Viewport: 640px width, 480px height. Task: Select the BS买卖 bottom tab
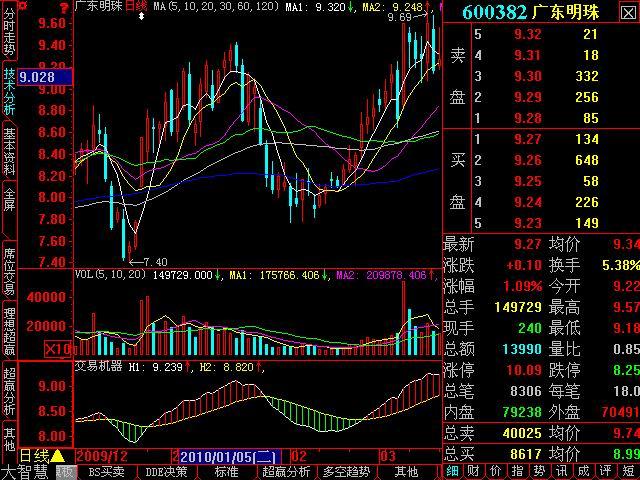pyautogui.click(x=106, y=472)
